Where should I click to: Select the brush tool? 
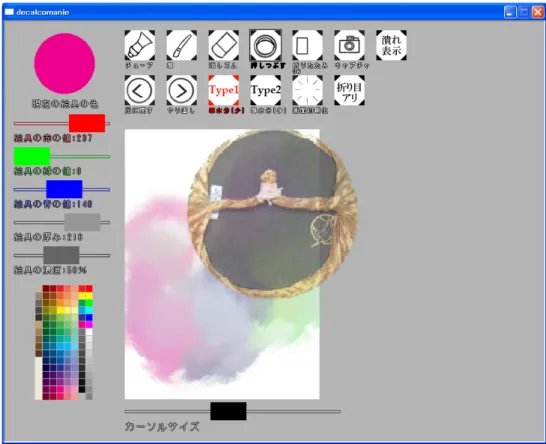point(182,45)
